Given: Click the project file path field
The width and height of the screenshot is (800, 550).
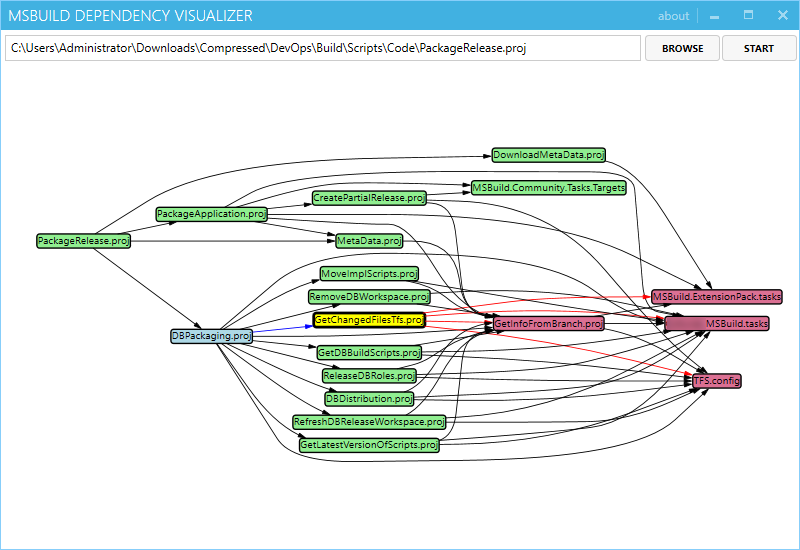Looking at the screenshot, I should [x=322, y=48].
